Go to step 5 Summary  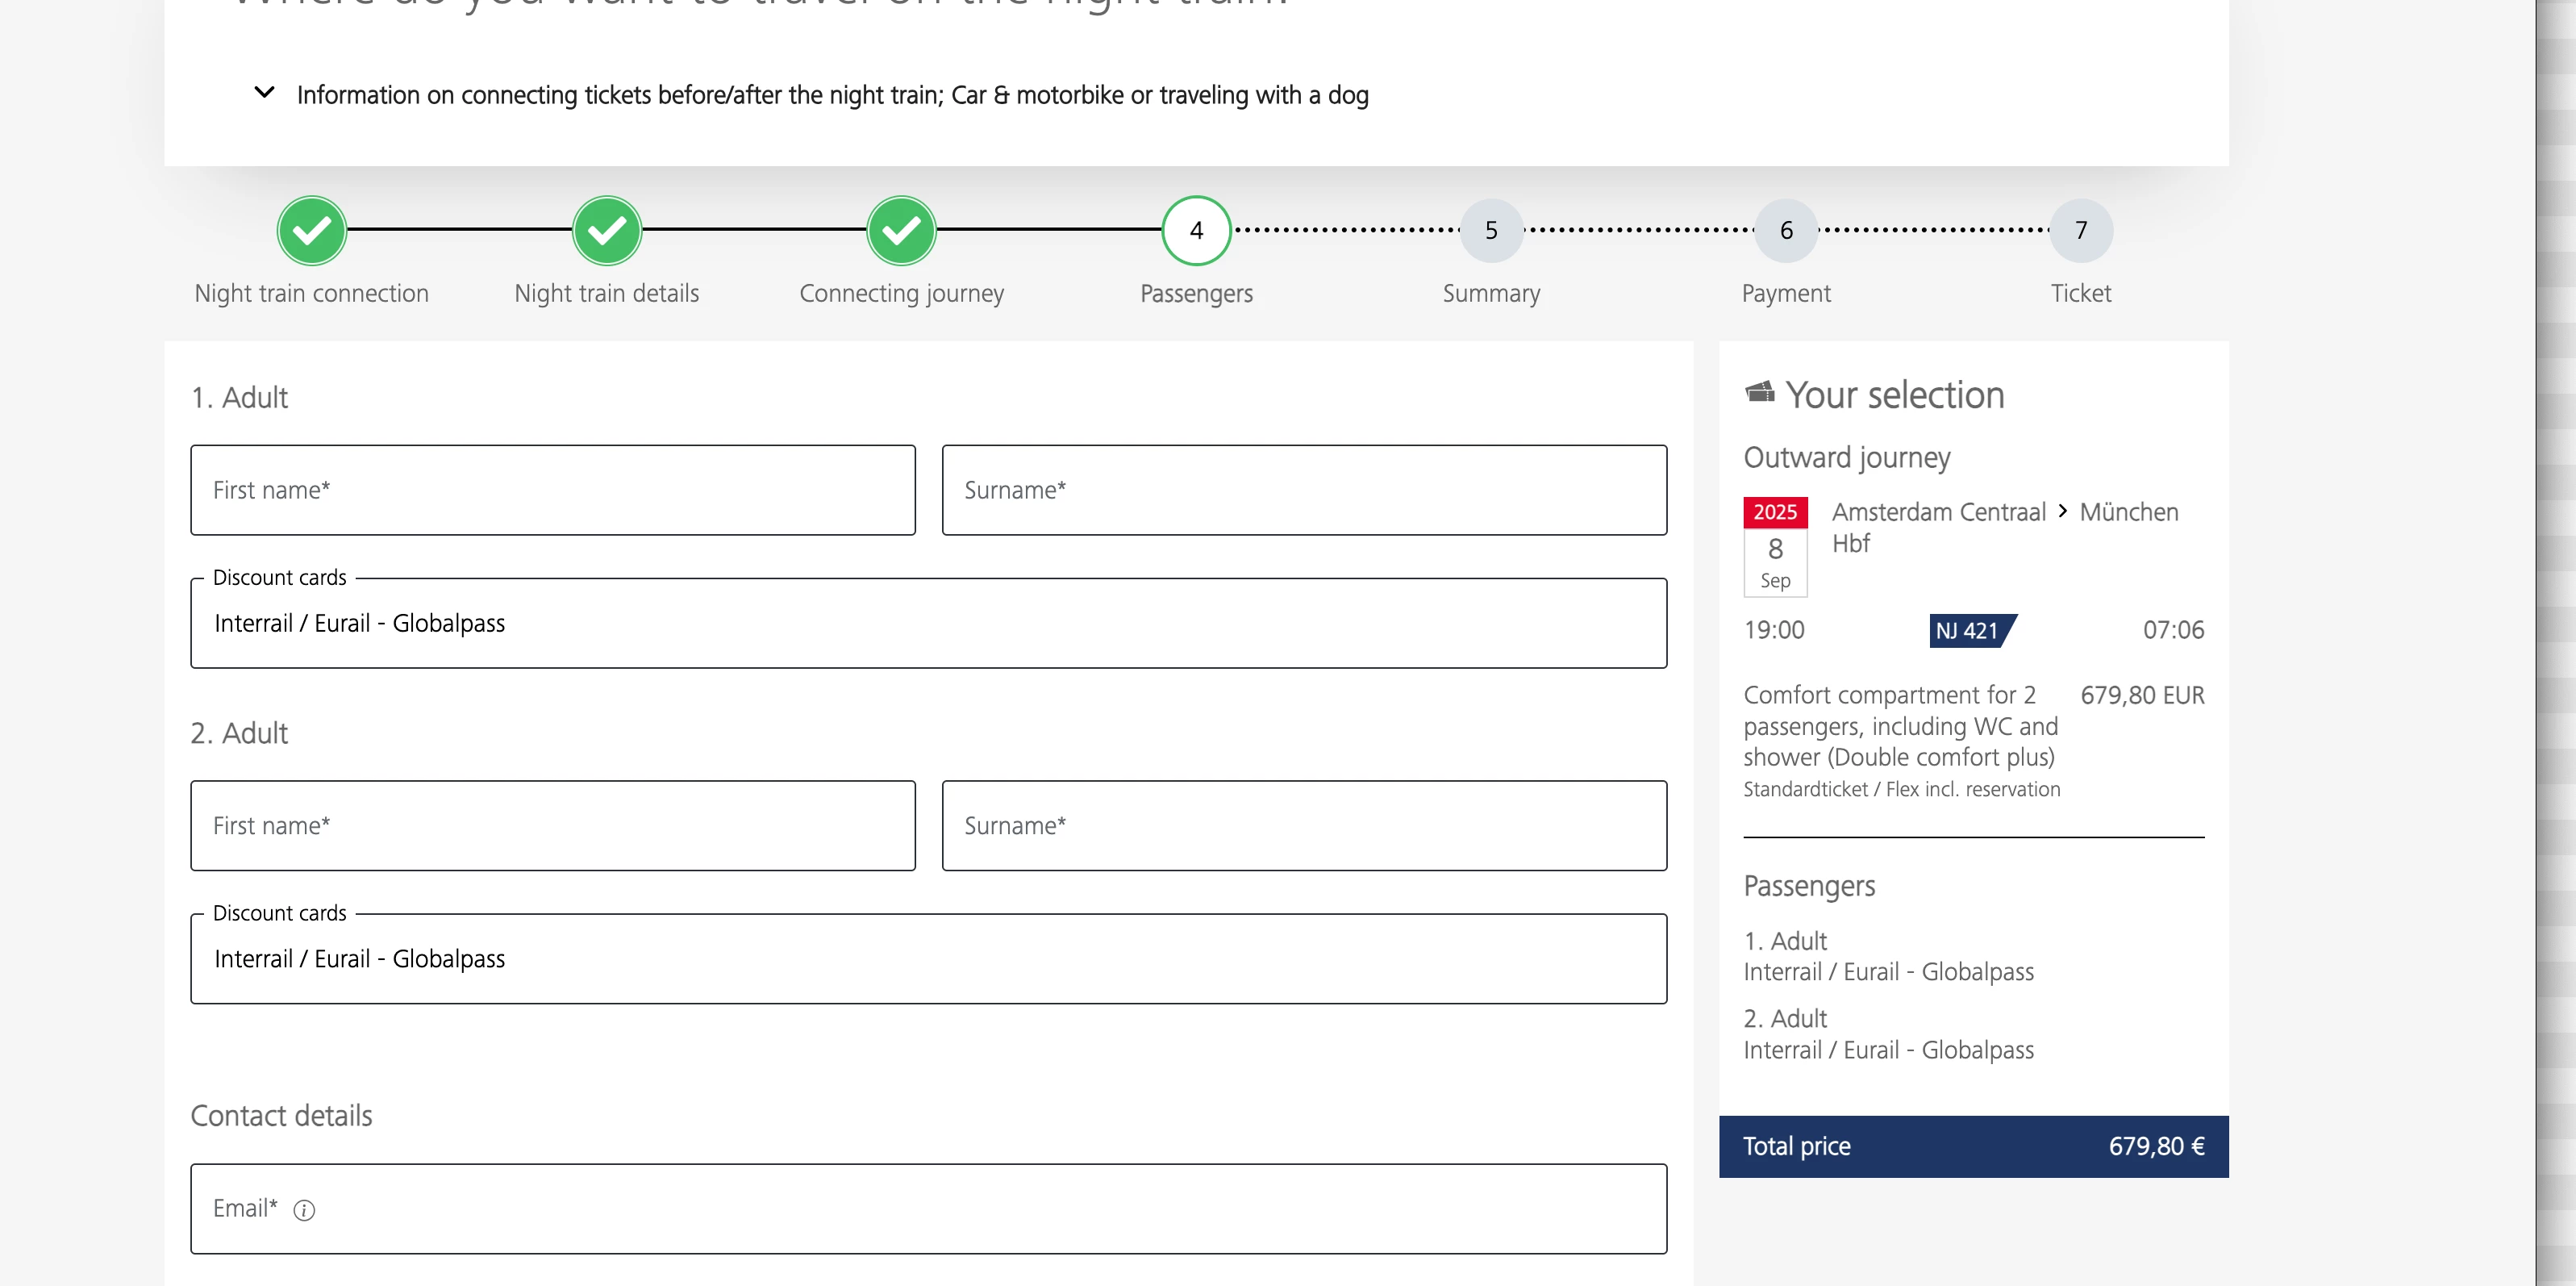pyautogui.click(x=1491, y=230)
